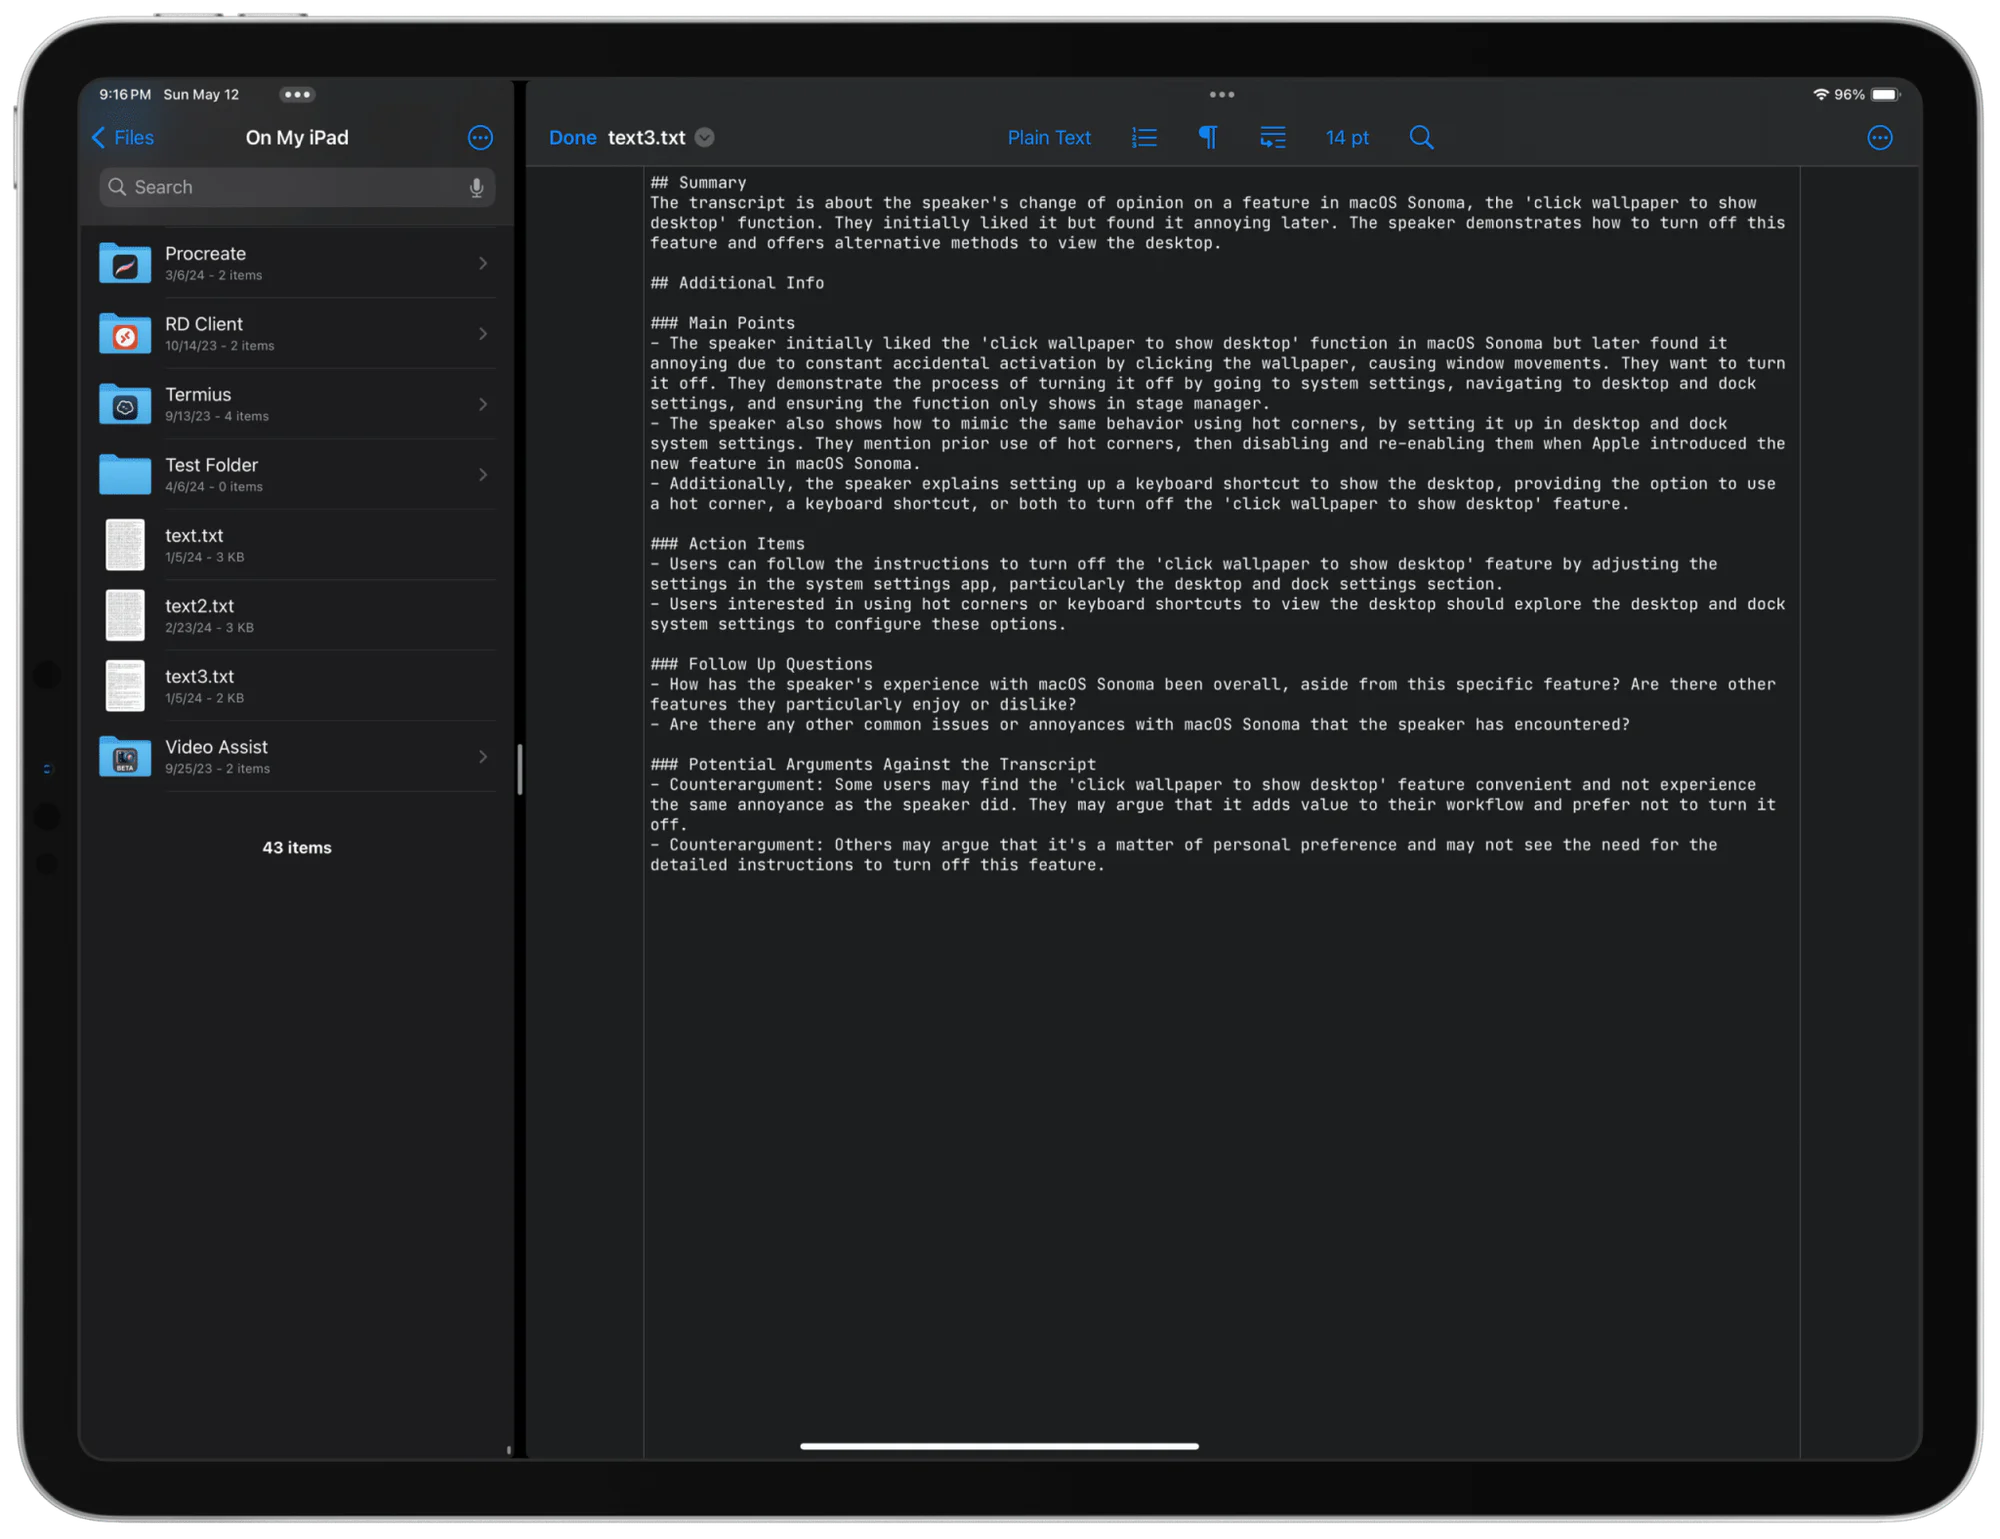Image resolution: width=2000 pixels, height=1539 pixels.
Task: Select the text2.txt file
Action: point(297,615)
